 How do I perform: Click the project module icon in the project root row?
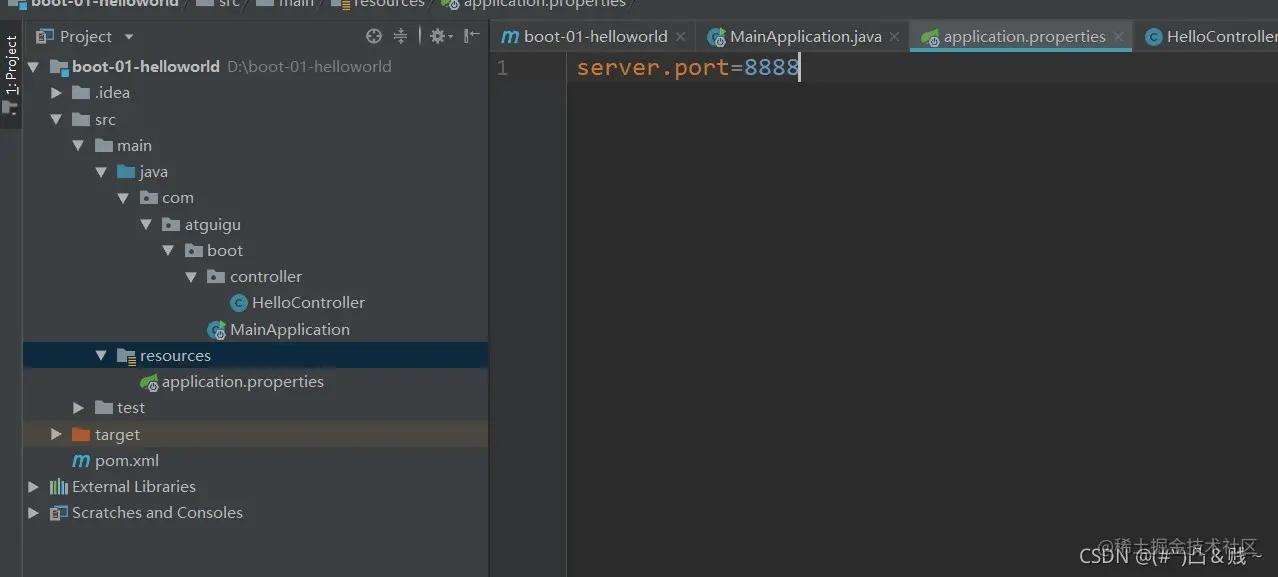(x=59, y=67)
